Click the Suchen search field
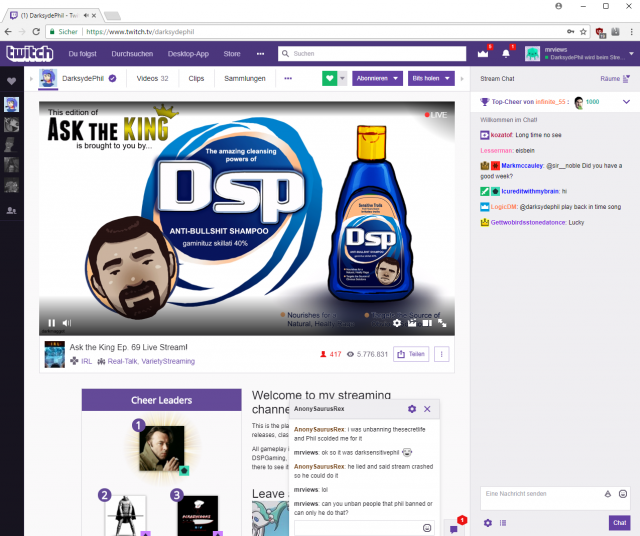 372,53
